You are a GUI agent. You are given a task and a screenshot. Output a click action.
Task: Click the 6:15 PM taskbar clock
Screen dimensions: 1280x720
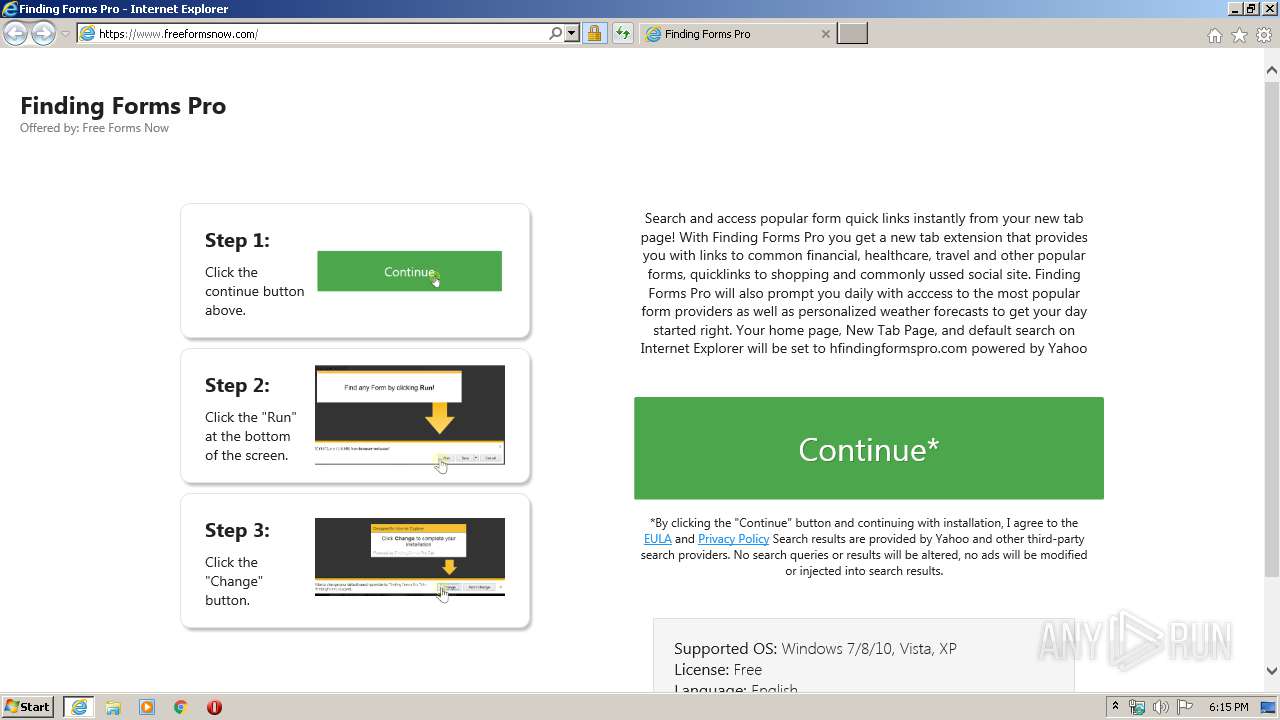(x=1228, y=707)
